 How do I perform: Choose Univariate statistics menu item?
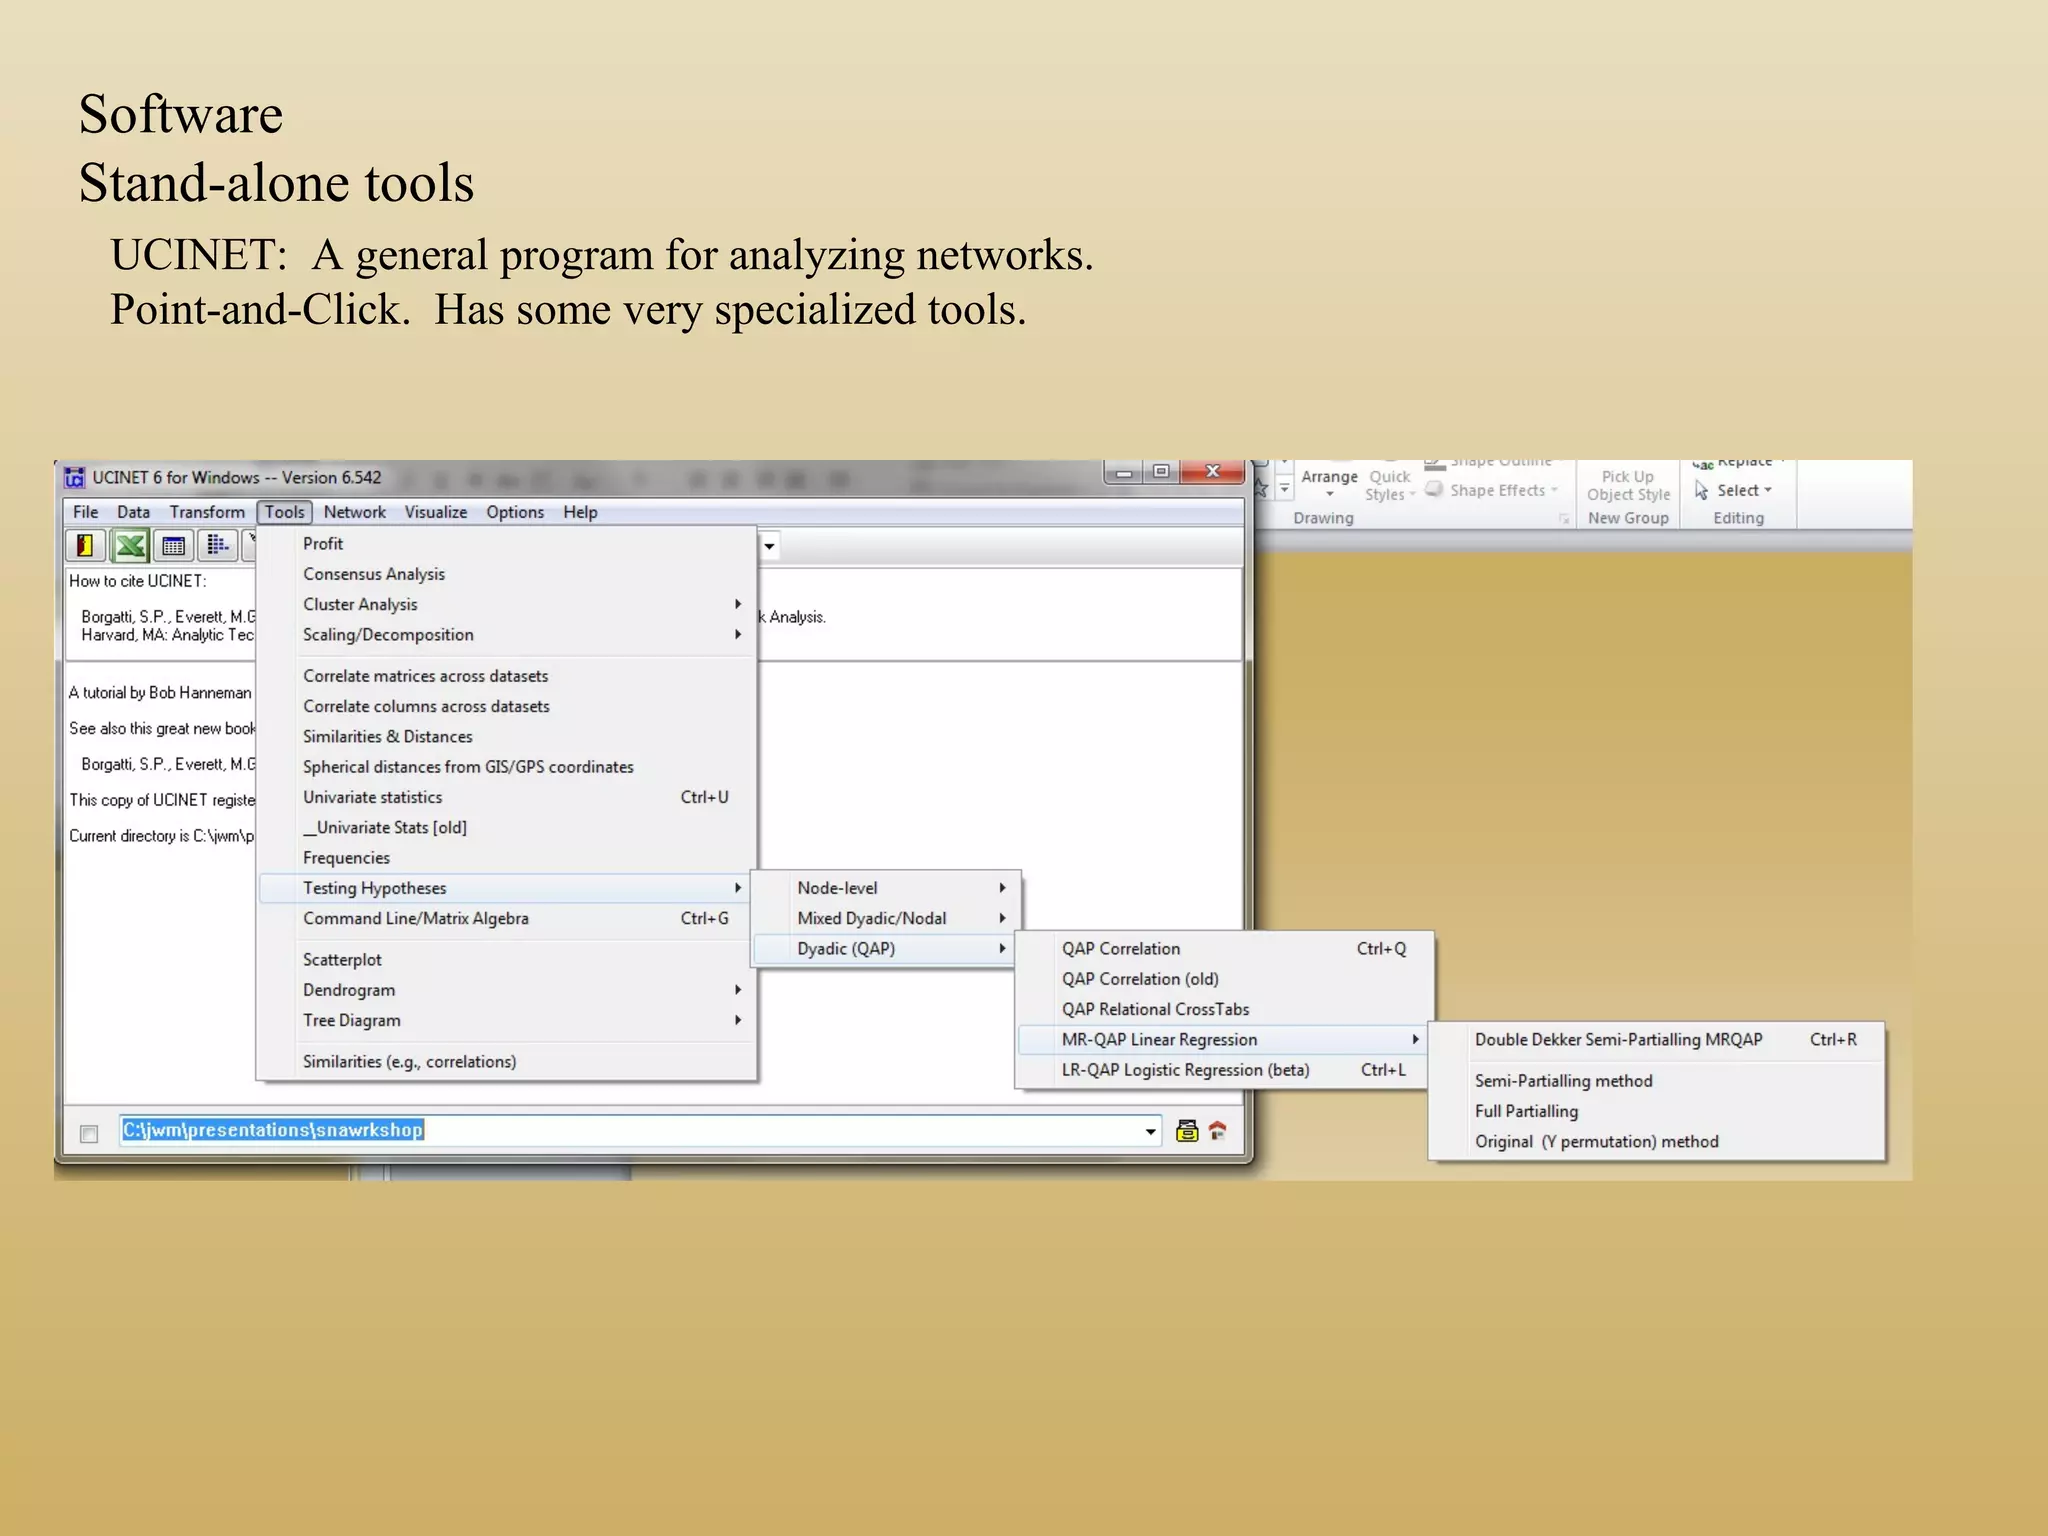click(x=506, y=797)
